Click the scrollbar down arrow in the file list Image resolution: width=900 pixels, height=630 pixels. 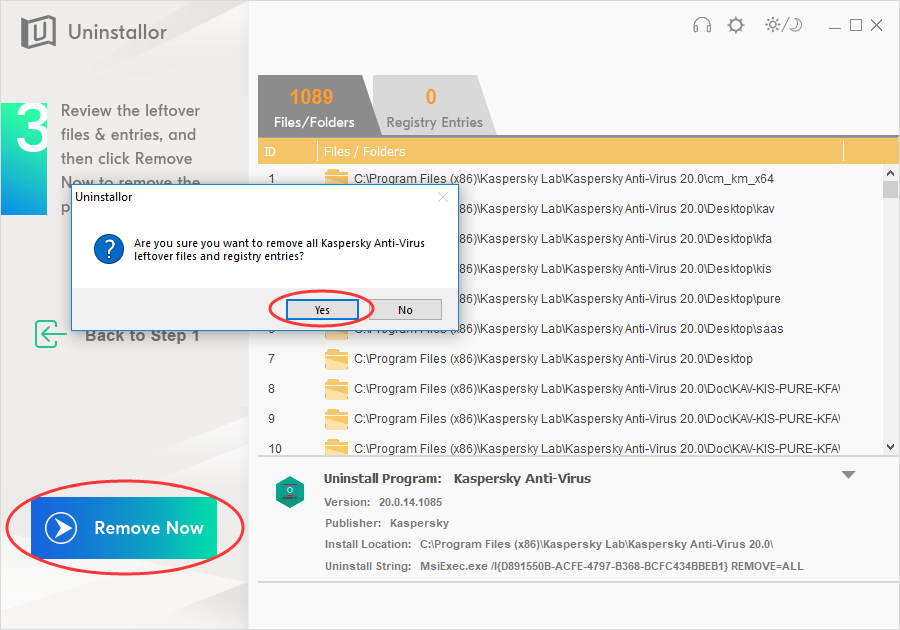(890, 447)
